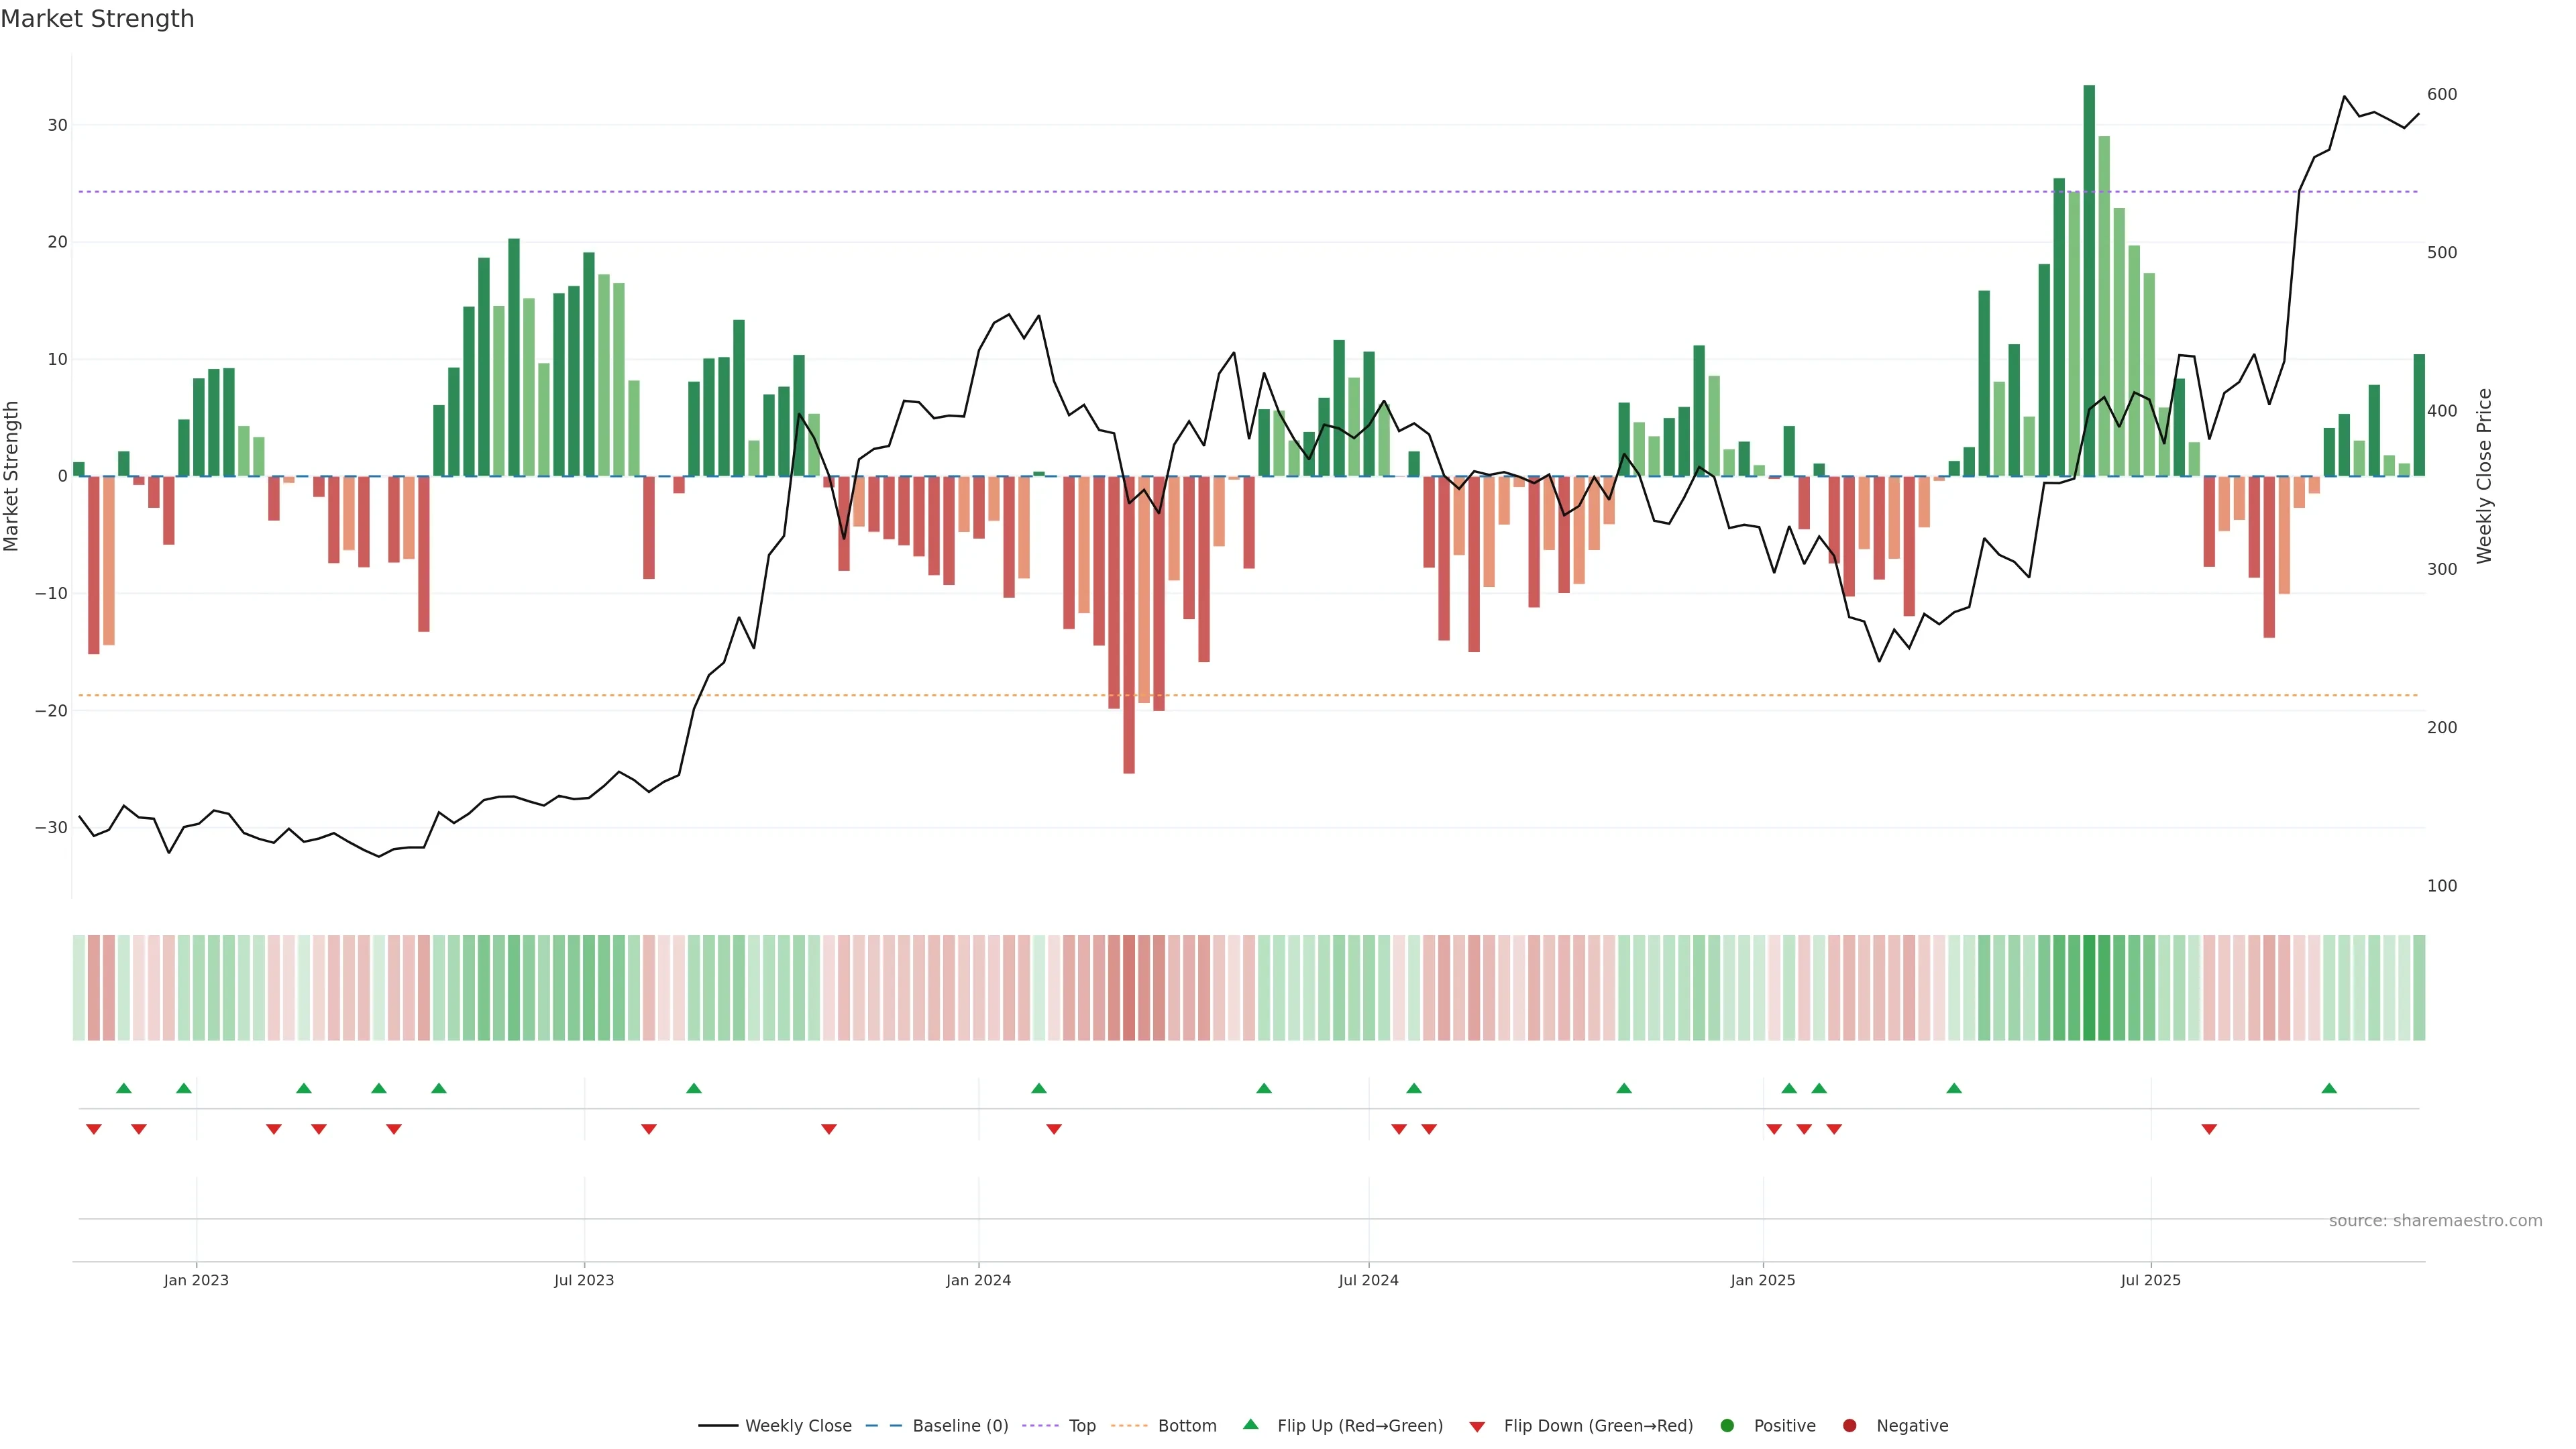Select the rightmost red flip-down triangle marker
The image size is (2576, 1449).
coord(2209,1129)
